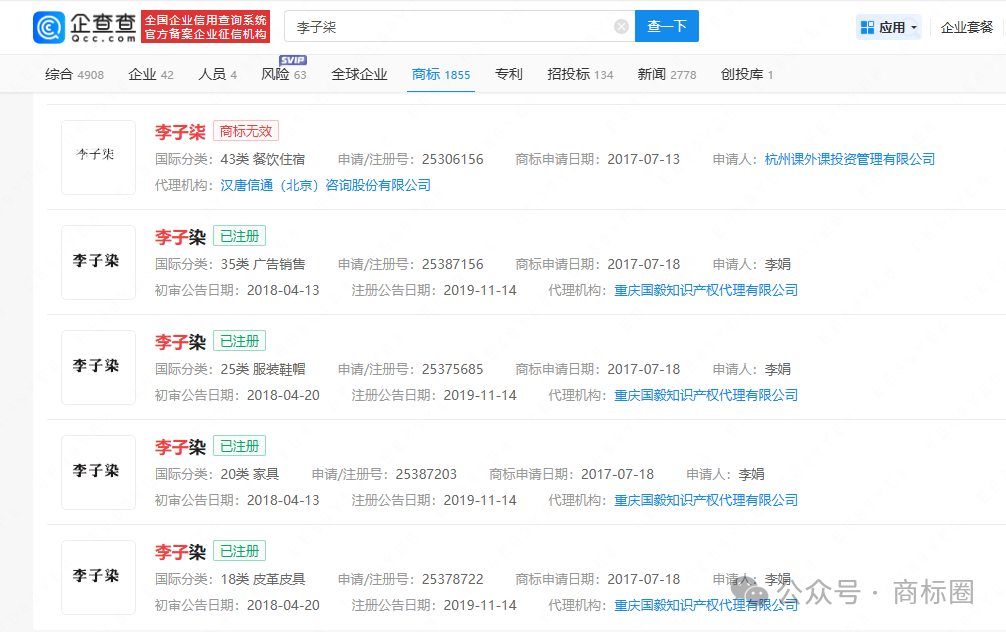The height and width of the screenshot is (632, 1006).
Task: Switch to the 新闻 tab
Action: (666, 75)
